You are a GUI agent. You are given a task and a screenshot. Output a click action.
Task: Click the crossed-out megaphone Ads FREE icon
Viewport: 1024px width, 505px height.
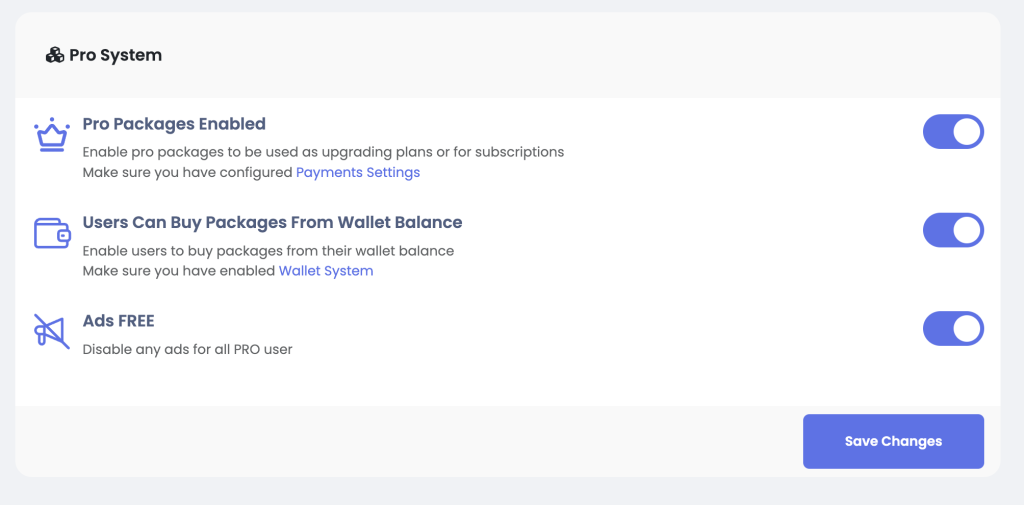[x=52, y=331]
